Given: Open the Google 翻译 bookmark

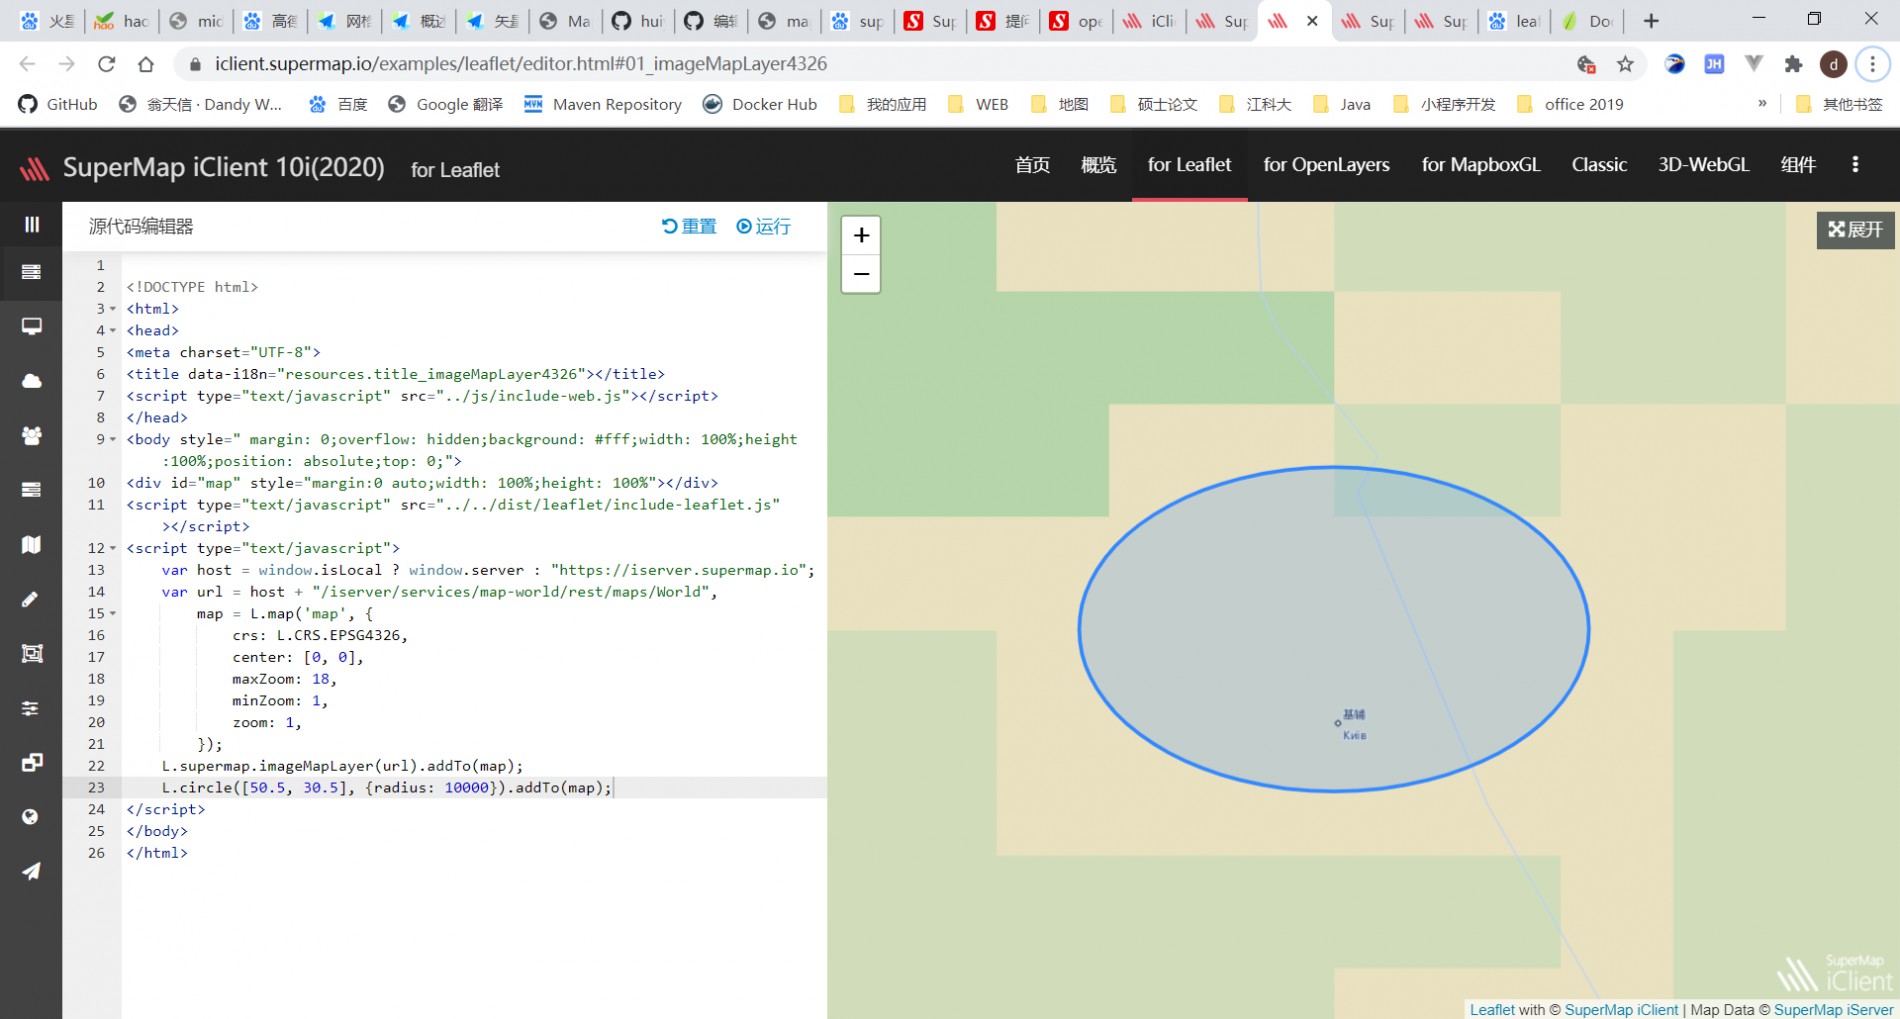Looking at the screenshot, I should (445, 104).
